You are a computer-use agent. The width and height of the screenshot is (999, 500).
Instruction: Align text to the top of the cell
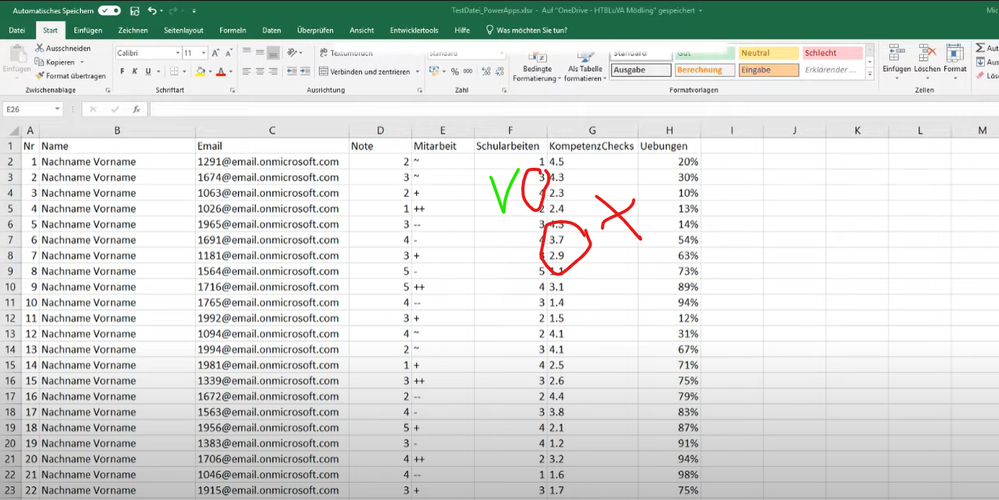click(x=247, y=53)
